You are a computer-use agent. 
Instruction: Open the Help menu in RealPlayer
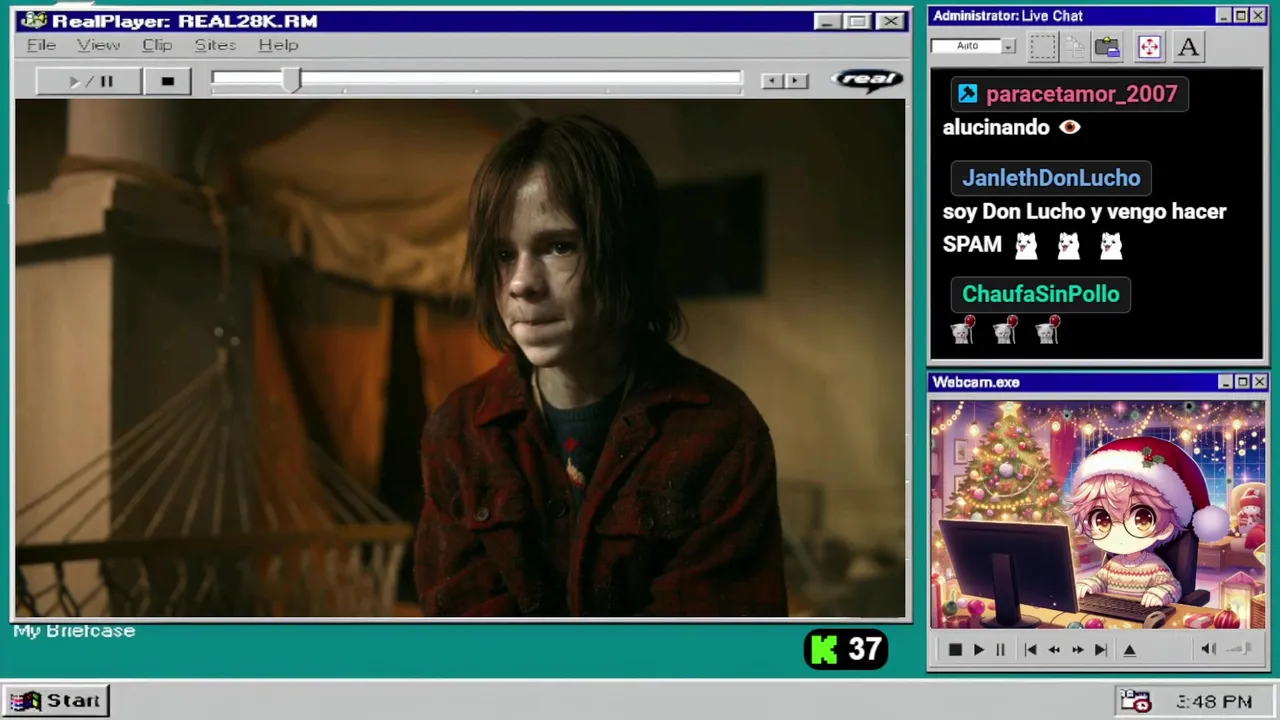(278, 45)
